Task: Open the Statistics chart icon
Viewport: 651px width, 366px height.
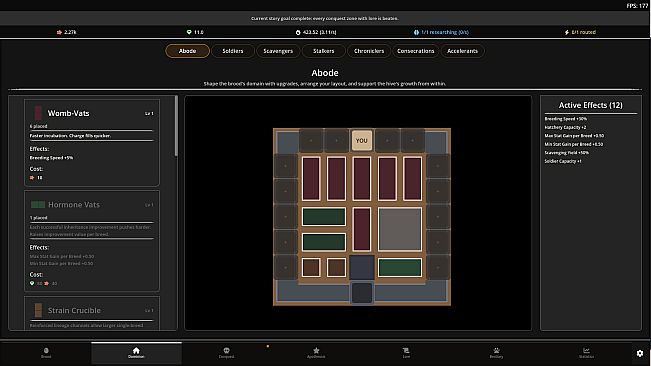Action: pyautogui.click(x=586, y=351)
